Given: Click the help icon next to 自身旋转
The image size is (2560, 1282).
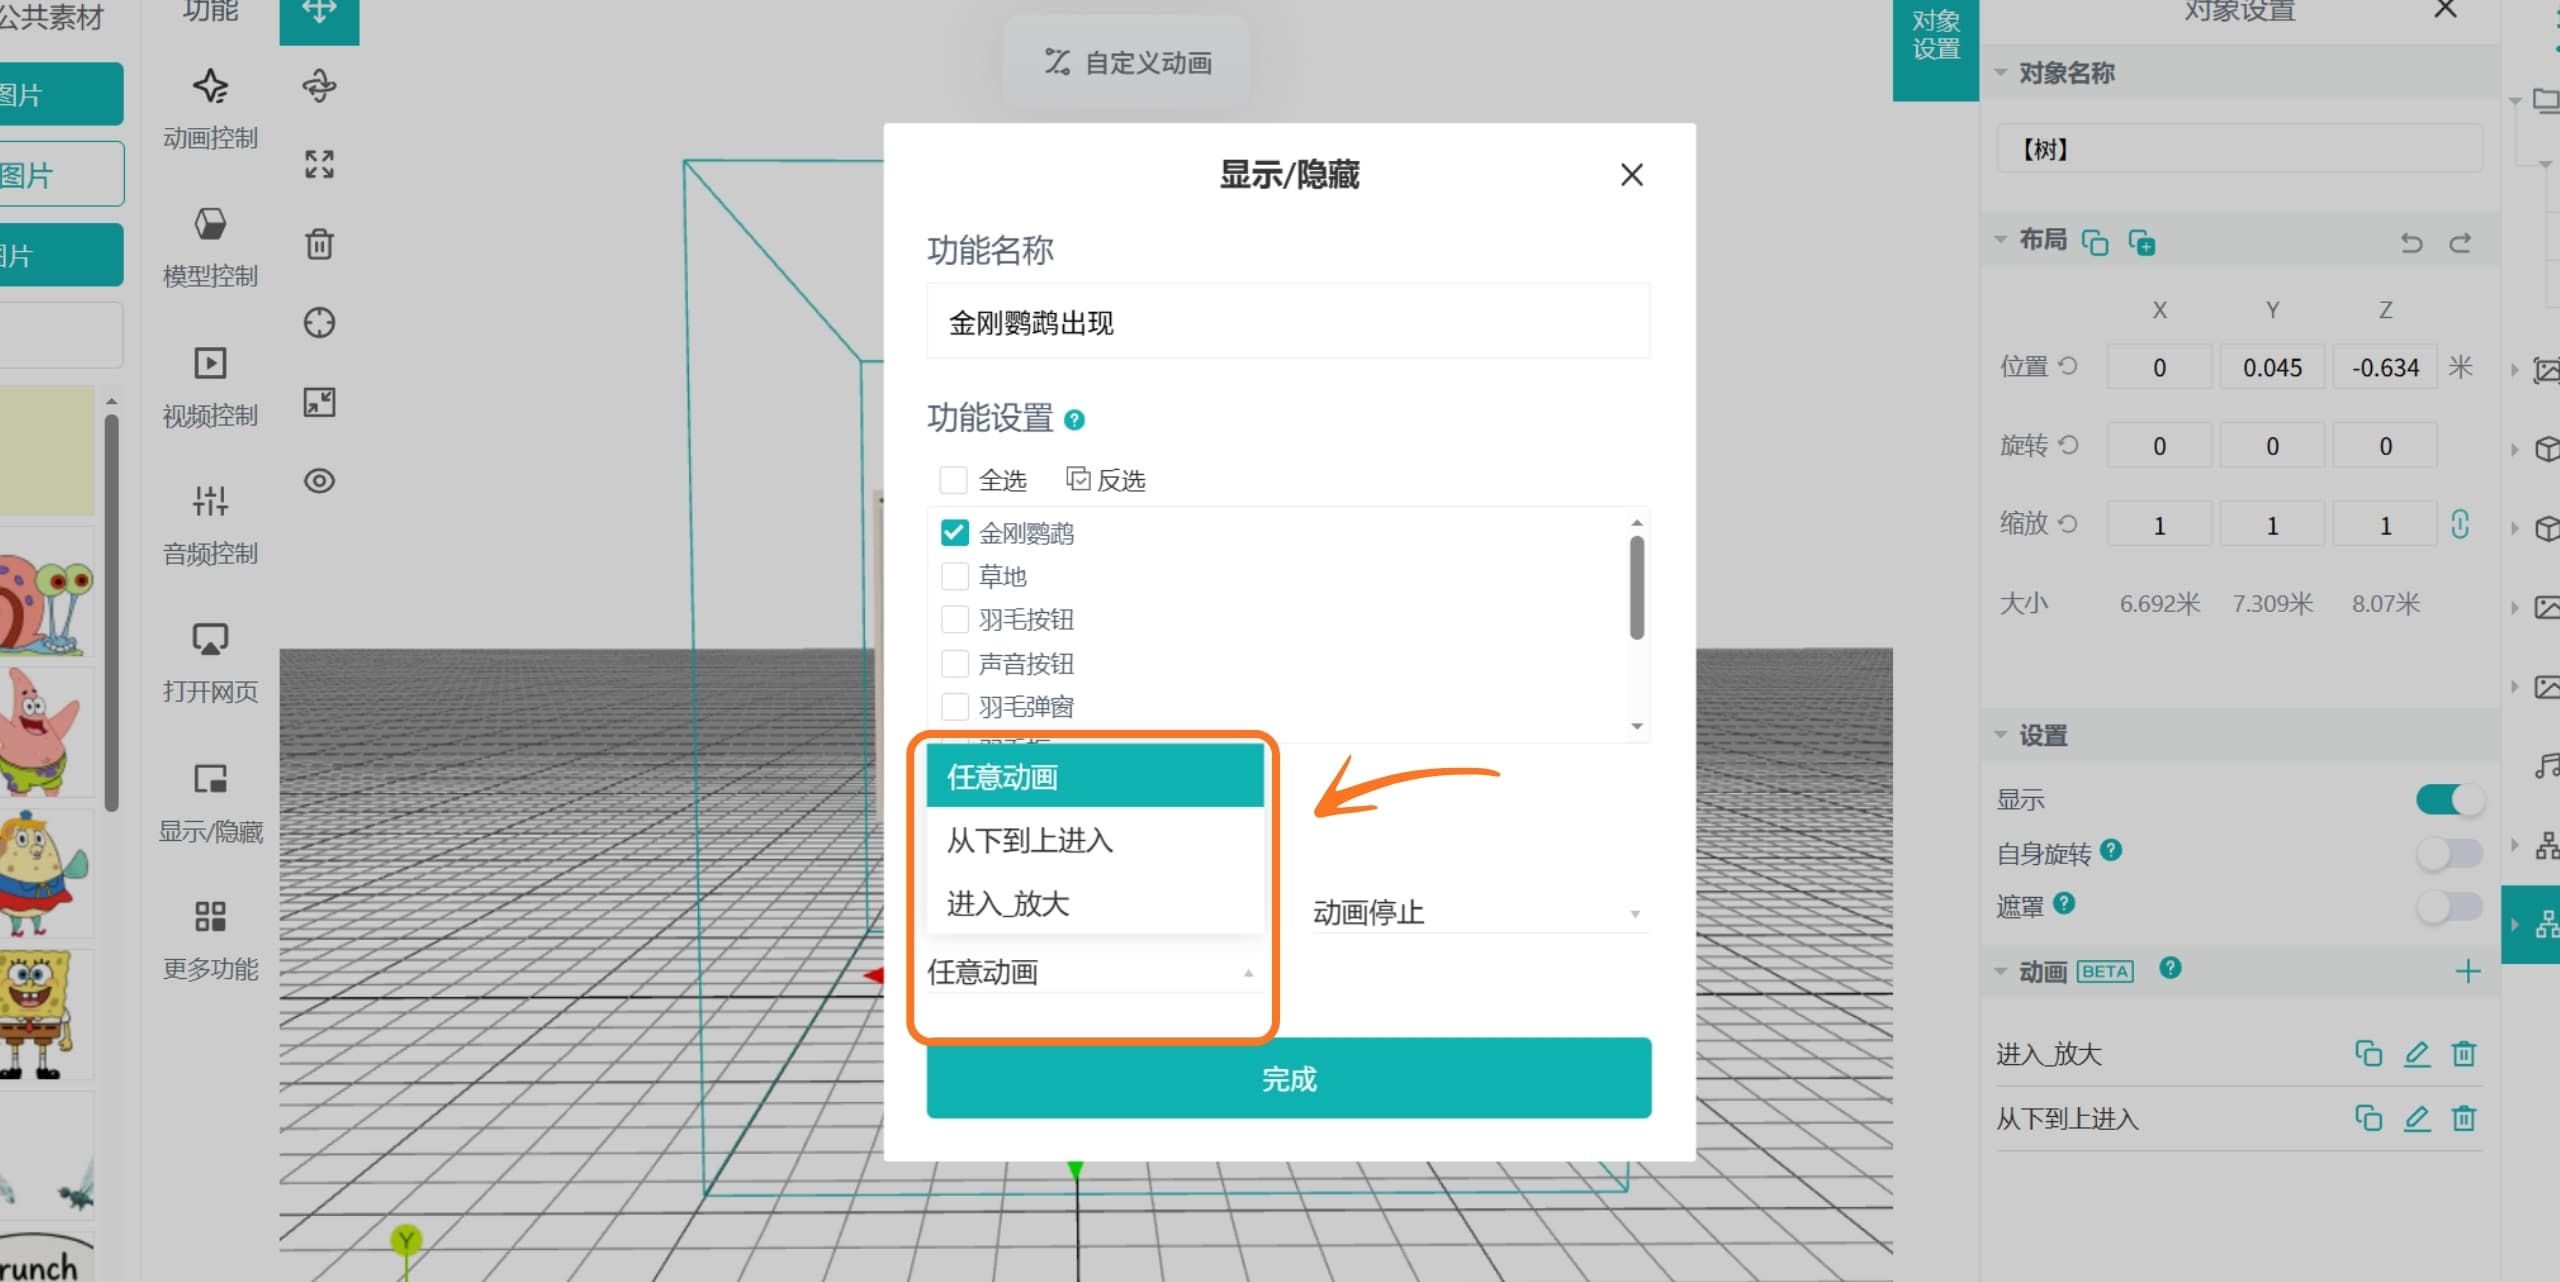Looking at the screenshot, I should click(2111, 850).
